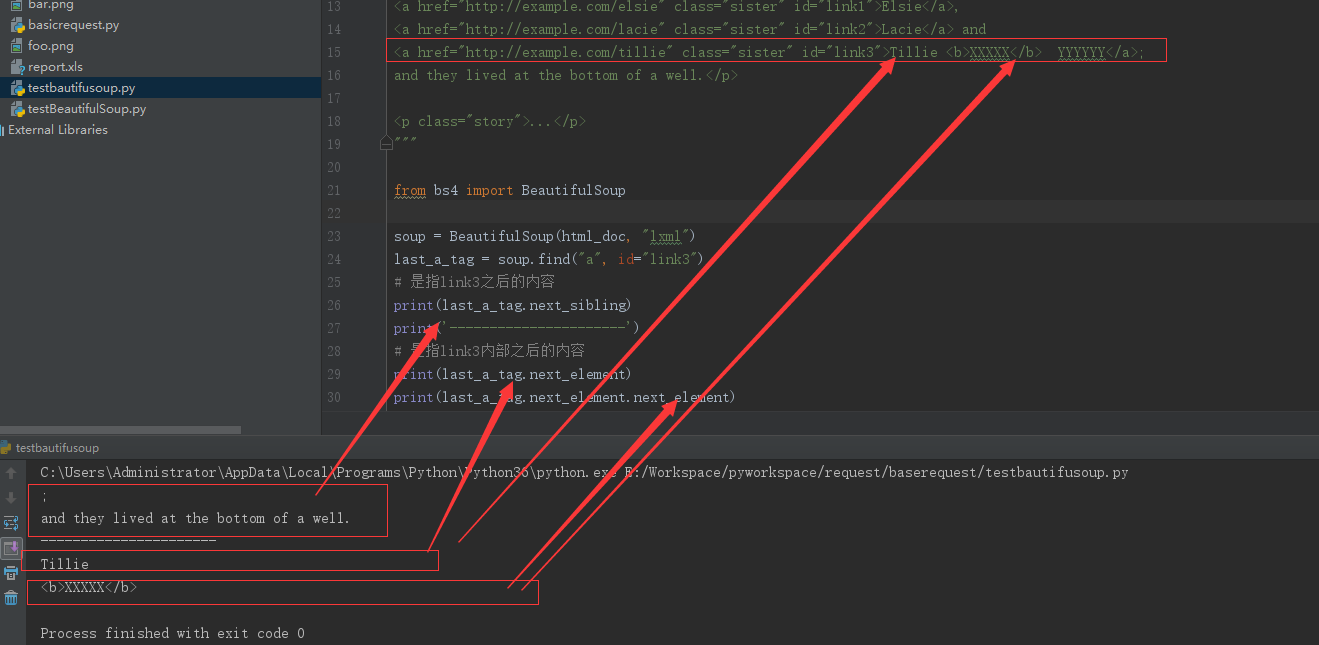Click the word BeautifulSoup in the import line
Screen dimensions: 1319x645
coord(573,190)
